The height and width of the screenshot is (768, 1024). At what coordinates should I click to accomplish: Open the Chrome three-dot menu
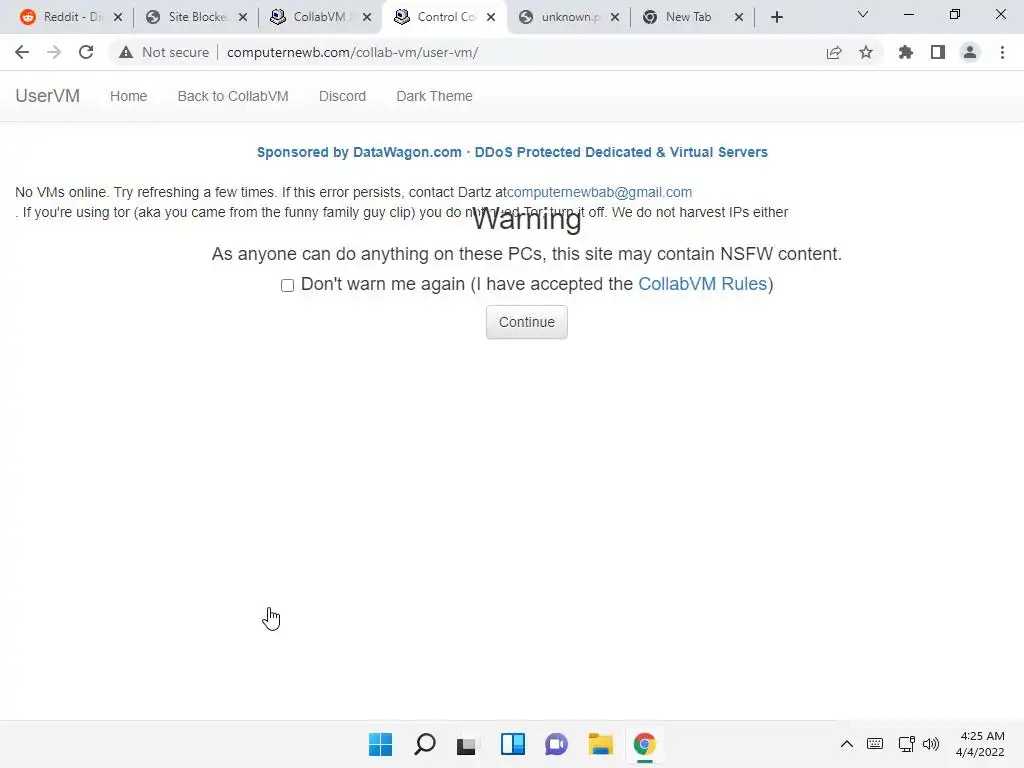[1002, 52]
